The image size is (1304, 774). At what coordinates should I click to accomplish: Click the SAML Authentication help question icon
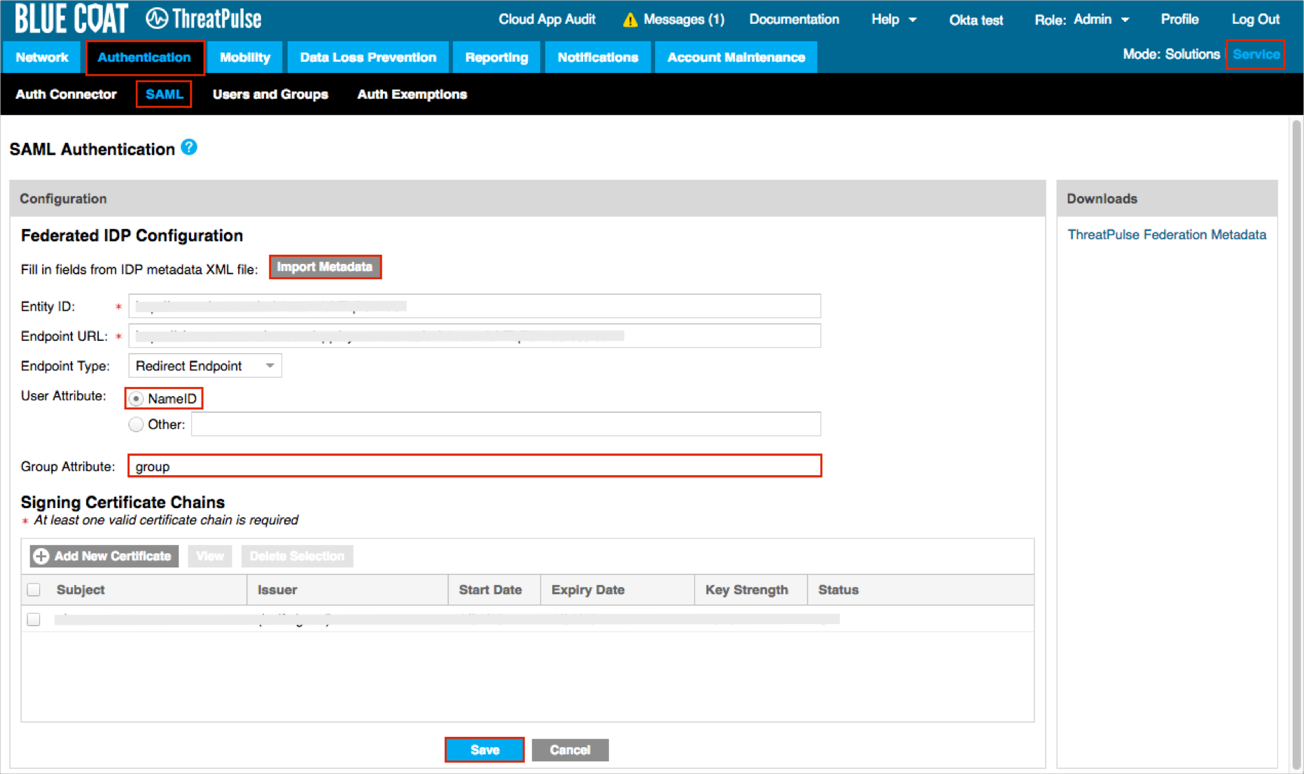pos(189,148)
